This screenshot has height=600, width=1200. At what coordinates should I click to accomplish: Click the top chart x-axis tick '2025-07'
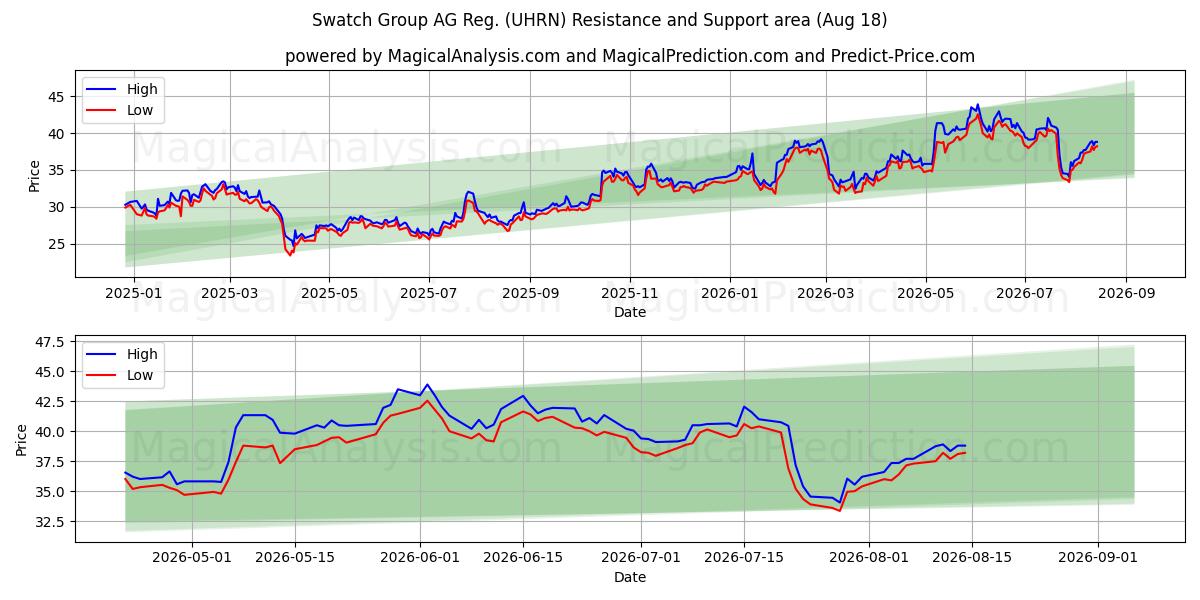(x=429, y=293)
